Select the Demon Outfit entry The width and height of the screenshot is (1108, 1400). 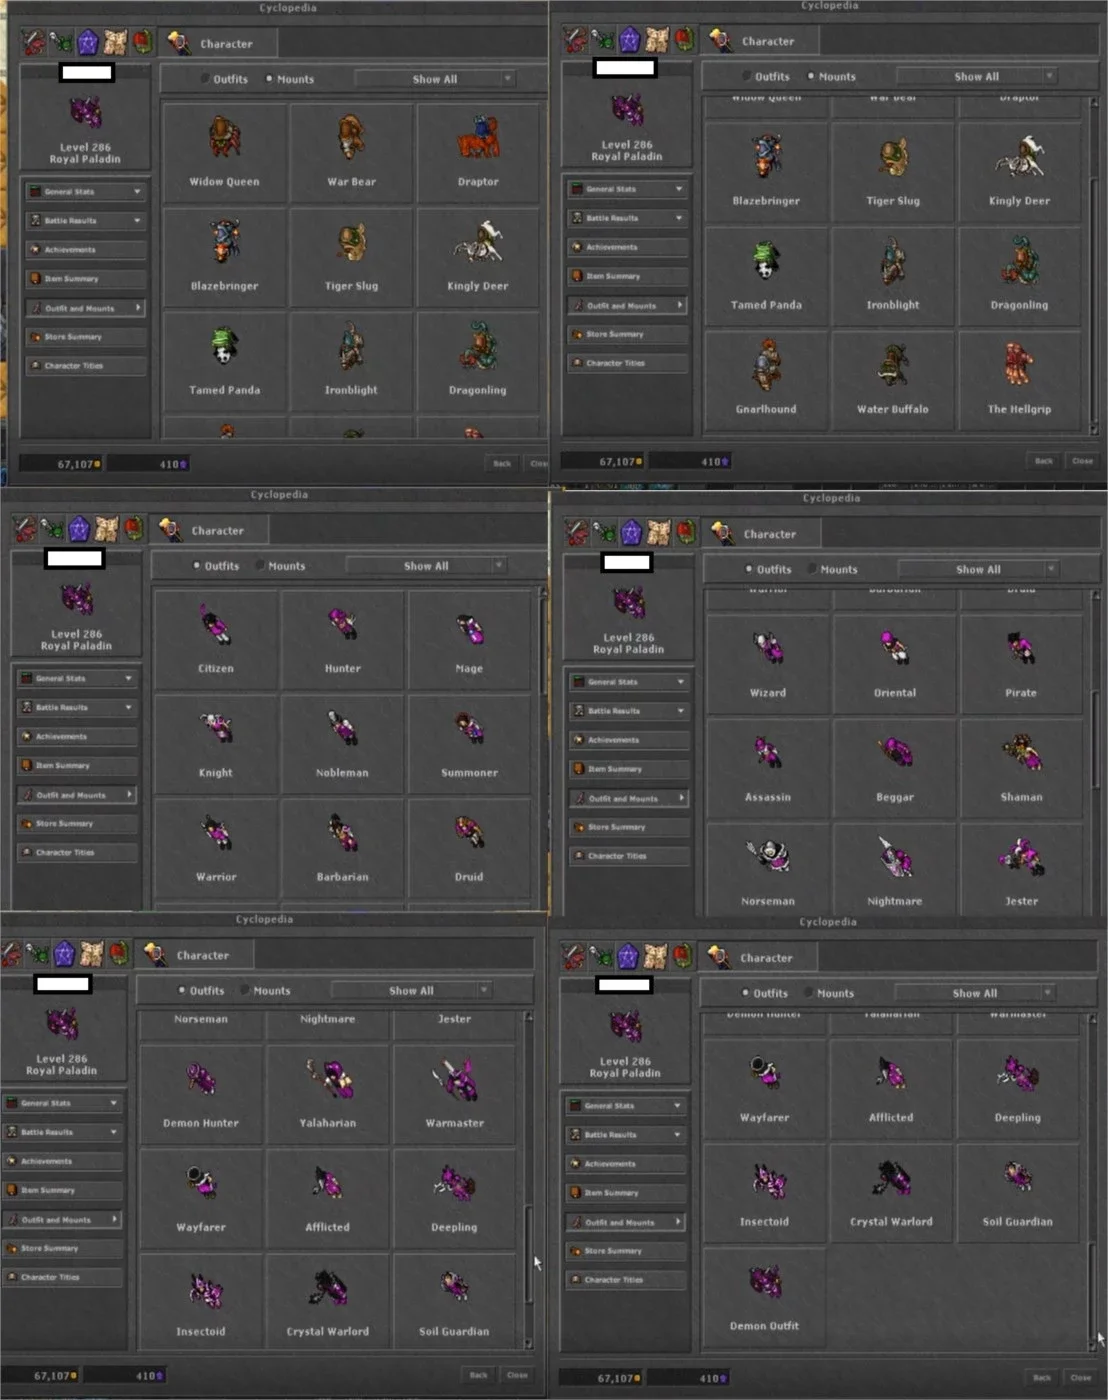[764, 1297]
